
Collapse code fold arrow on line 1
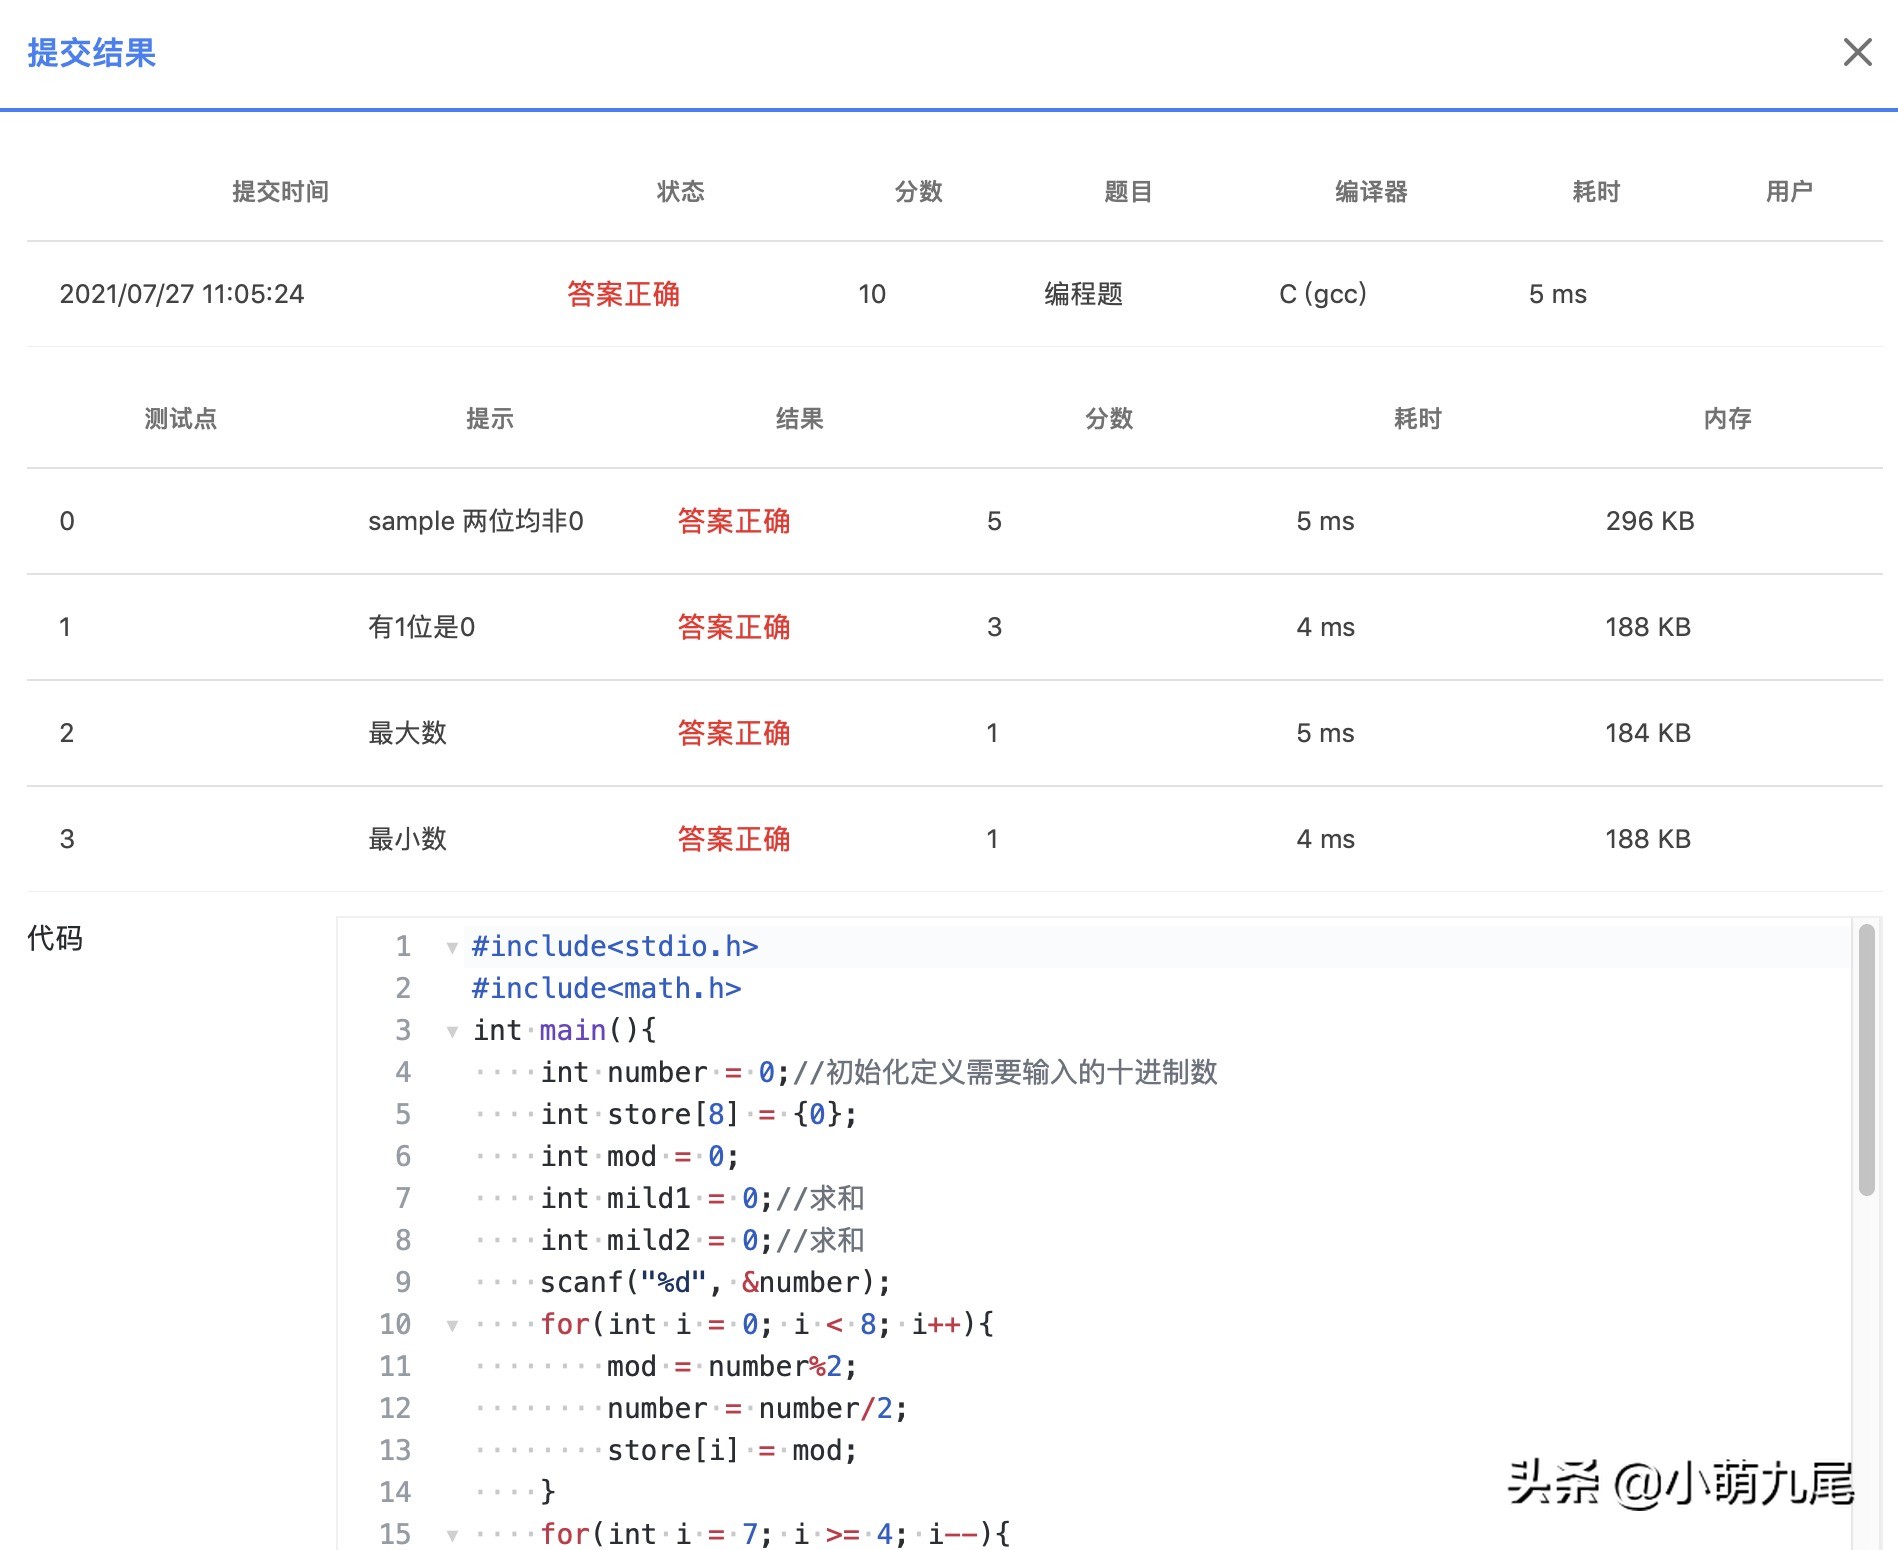point(452,947)
